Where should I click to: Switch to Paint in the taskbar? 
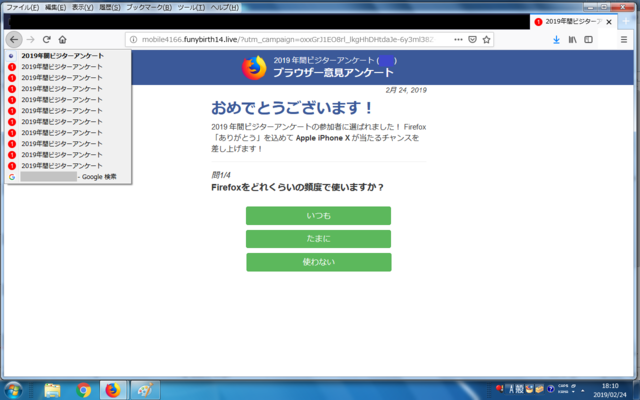pos(145,390)
